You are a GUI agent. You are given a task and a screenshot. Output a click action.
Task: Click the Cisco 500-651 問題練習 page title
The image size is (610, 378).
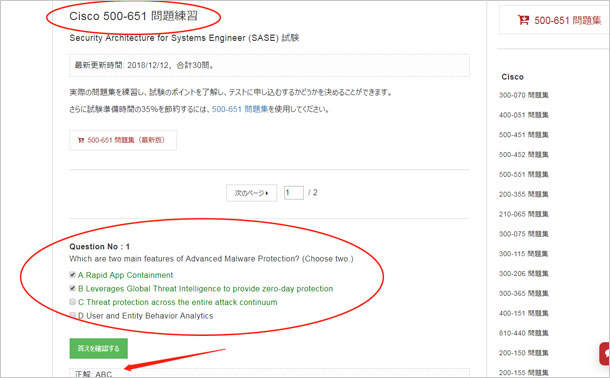pos(133,16)
